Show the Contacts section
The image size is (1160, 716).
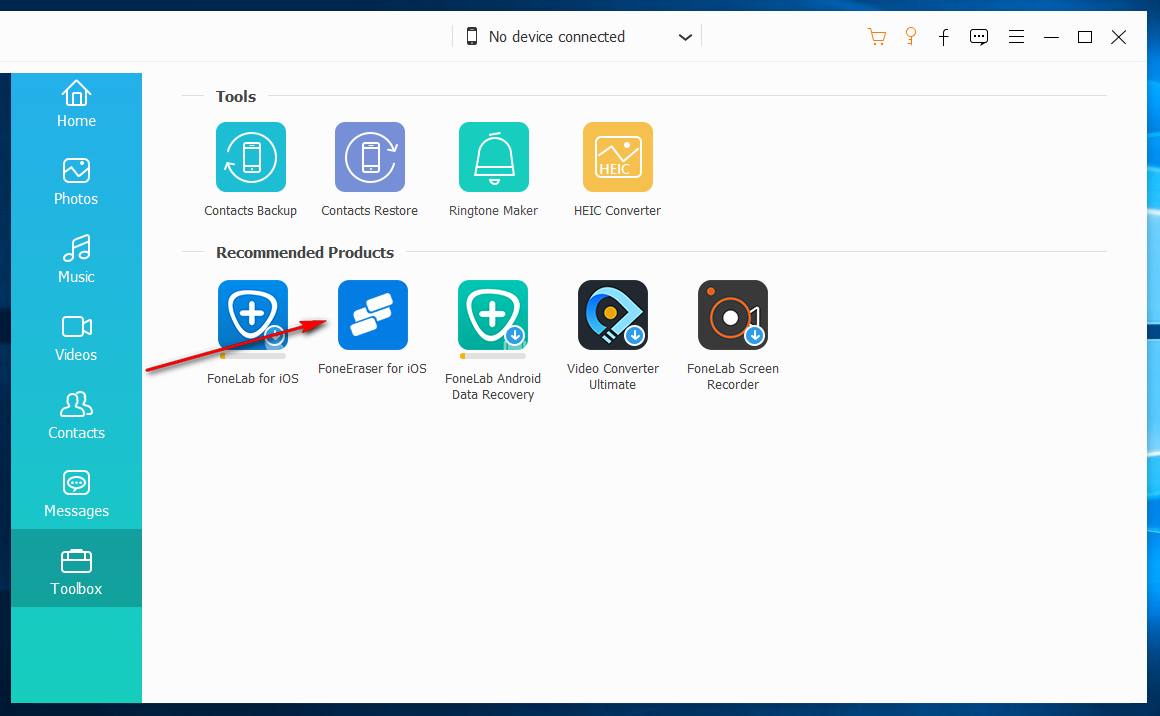point(76,416)
